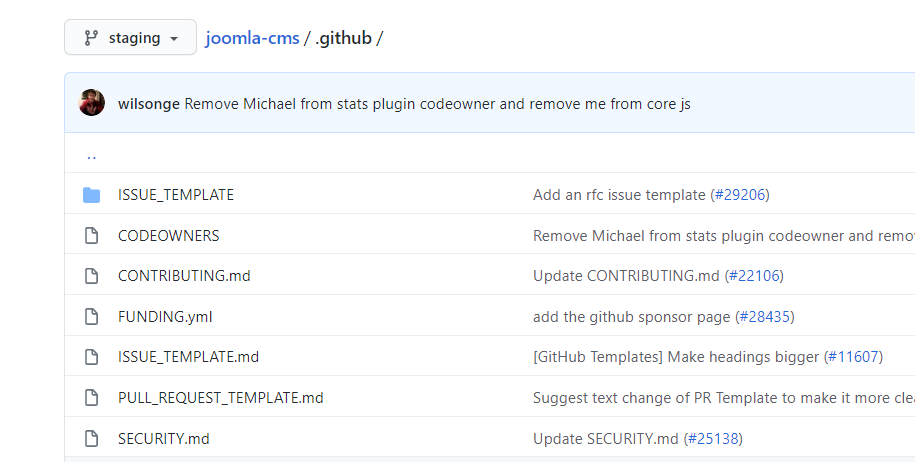Go to joomla-cms breadcrumb root
The width and height of the screenshot is (915, 462).
coord(252,38)
